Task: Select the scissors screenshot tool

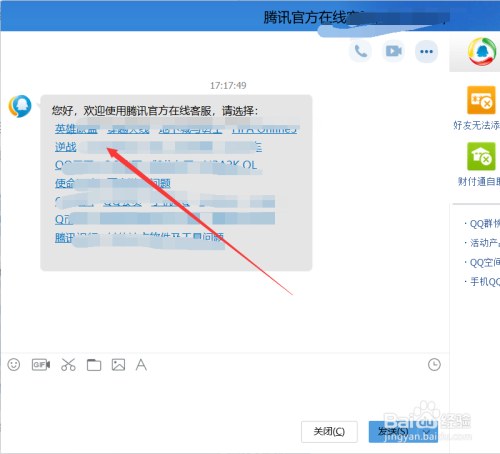Action: click(68, 365)
